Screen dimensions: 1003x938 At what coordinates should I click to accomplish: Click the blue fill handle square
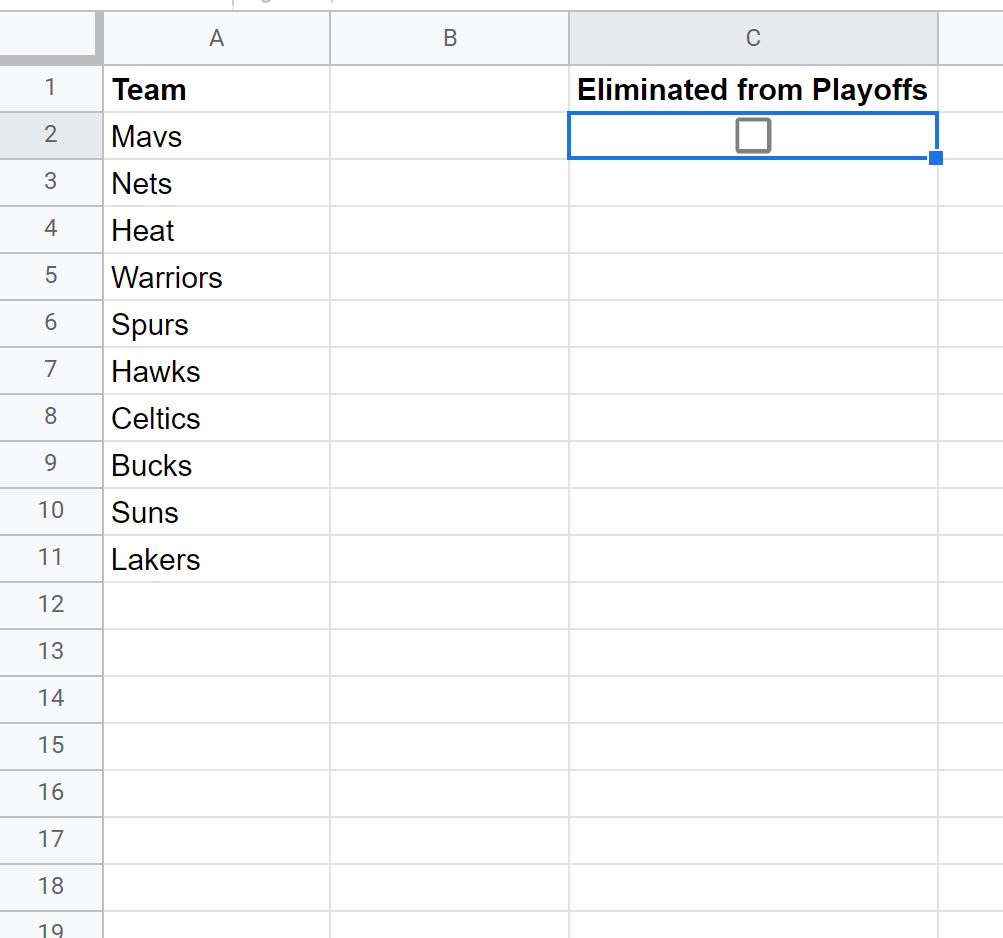pos(935,157)
